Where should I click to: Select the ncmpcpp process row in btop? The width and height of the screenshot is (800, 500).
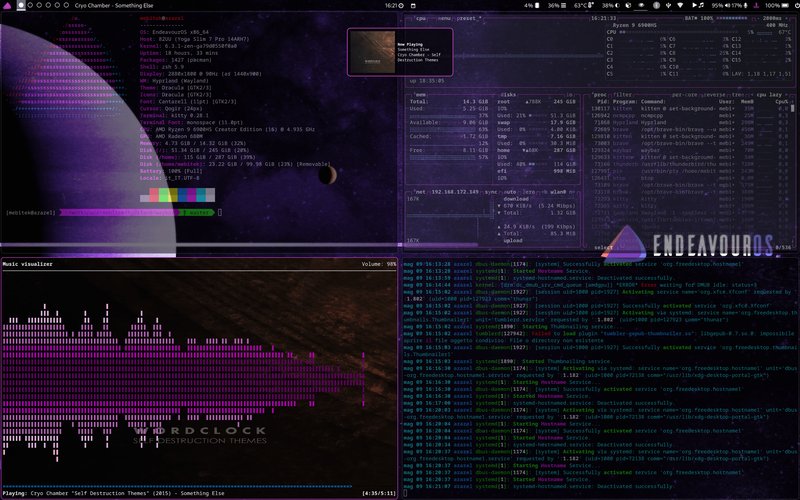pyautogui.click(x=691, y=116)
